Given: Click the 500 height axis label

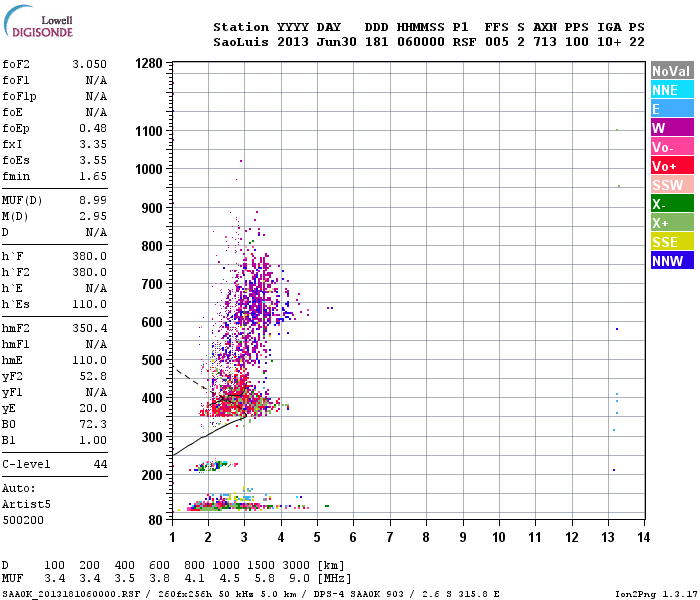Looking at the screenshot, I should 152,360.
